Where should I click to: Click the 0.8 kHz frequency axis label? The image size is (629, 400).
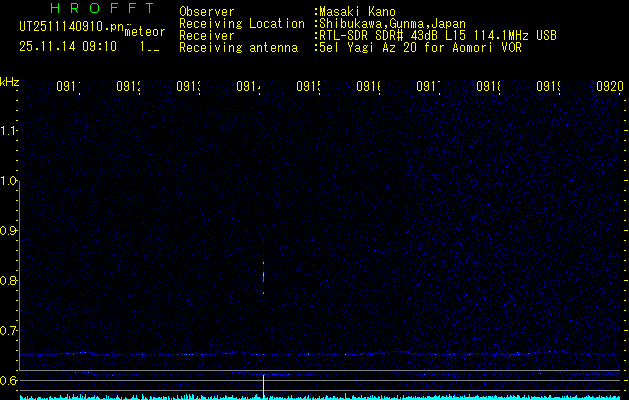tap(8, 280)
